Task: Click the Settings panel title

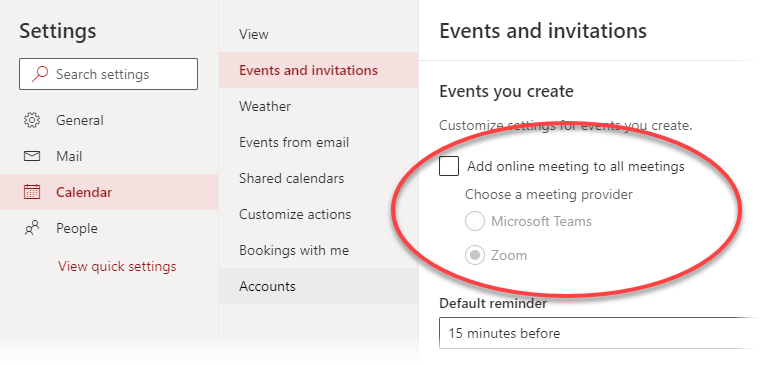Action: click(58, 31)
